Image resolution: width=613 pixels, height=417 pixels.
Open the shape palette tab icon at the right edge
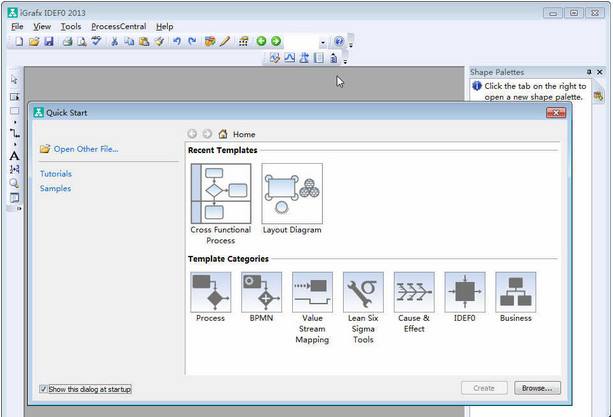598,96
